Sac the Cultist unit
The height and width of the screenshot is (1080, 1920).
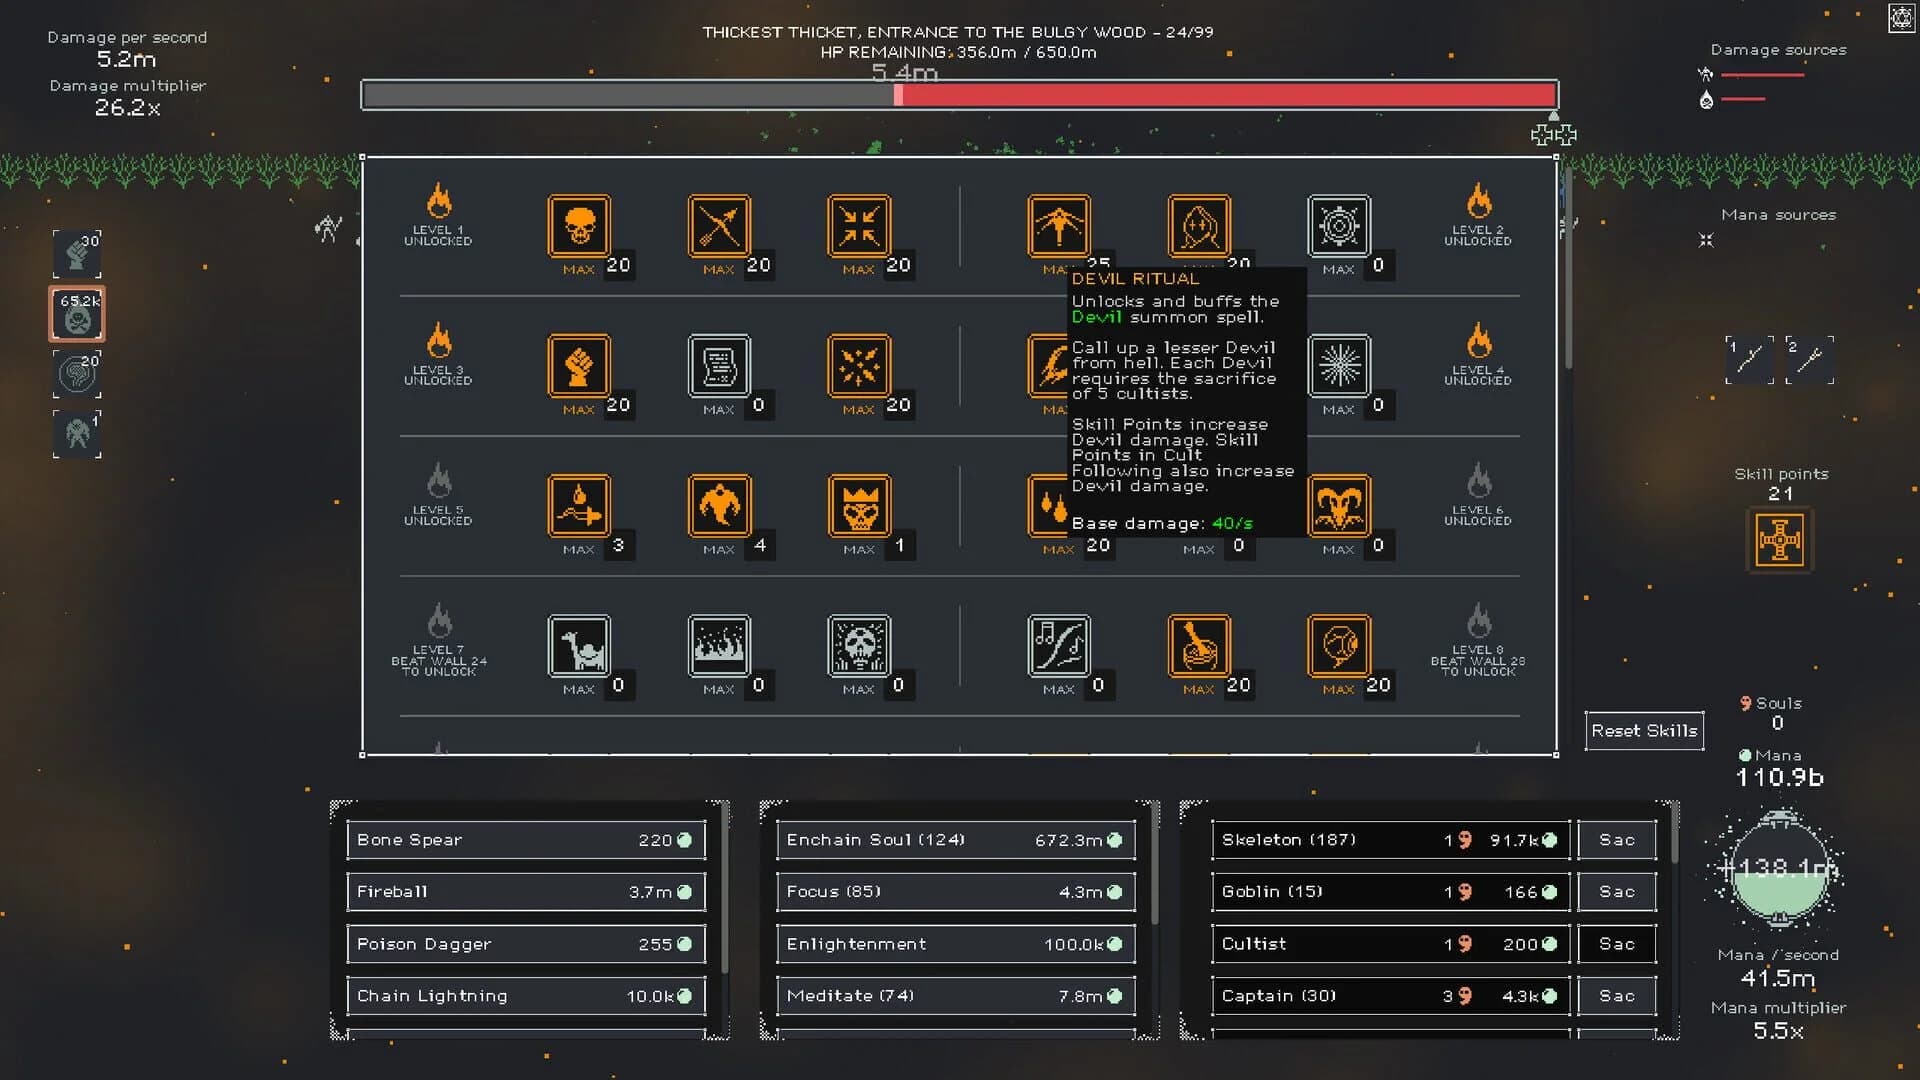pos(1616,943)
